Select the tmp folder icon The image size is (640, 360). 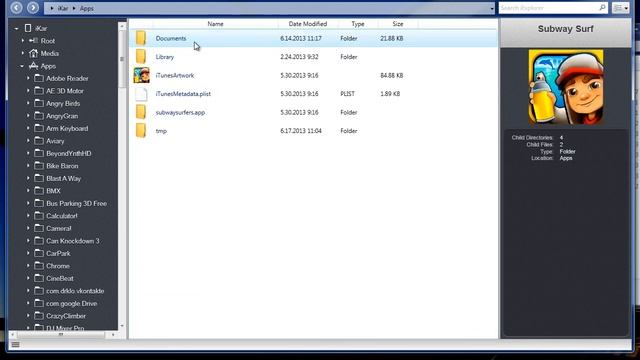[141, 131]
